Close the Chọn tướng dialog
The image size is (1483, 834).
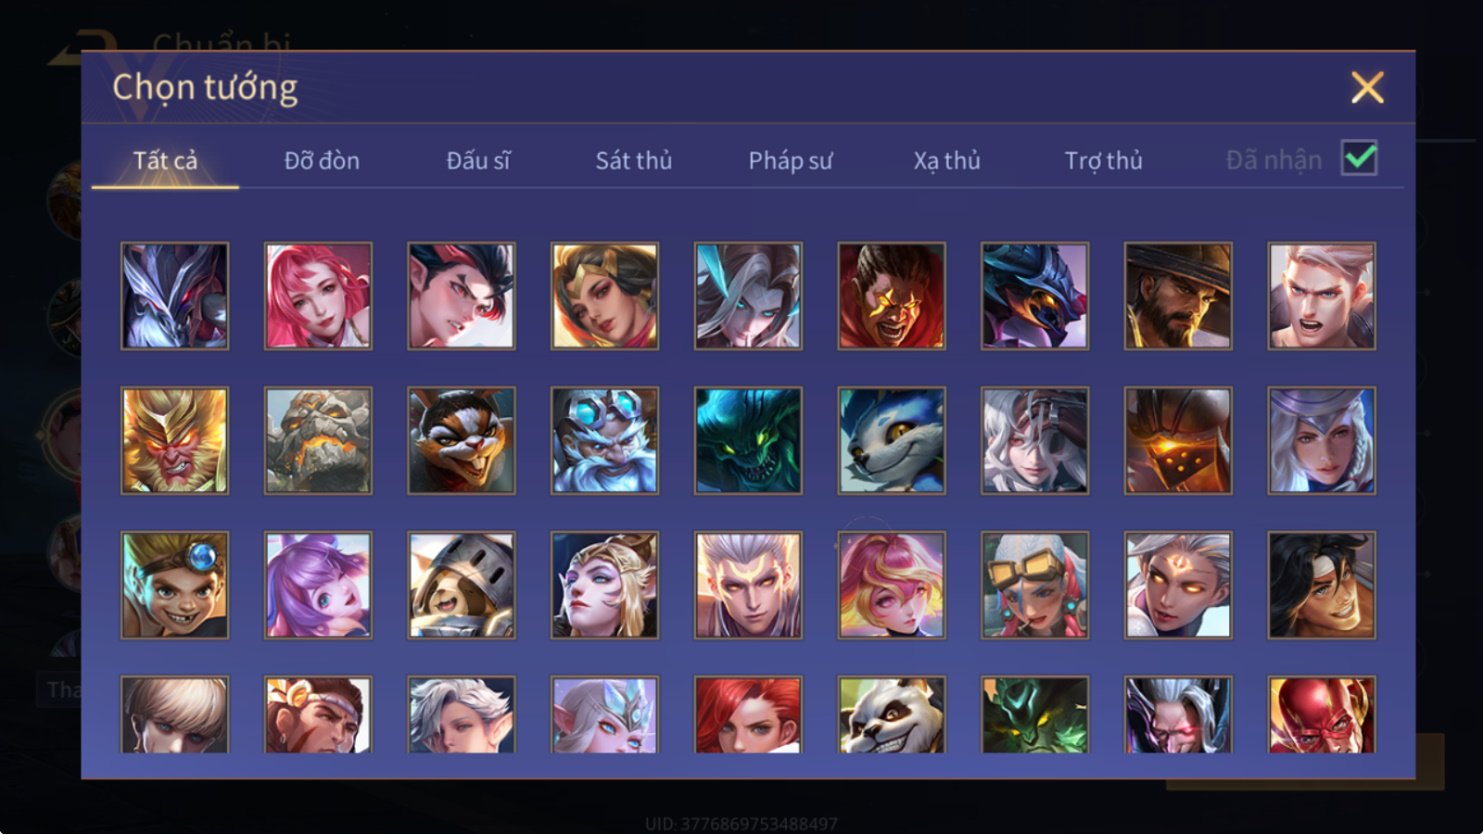1367,87
